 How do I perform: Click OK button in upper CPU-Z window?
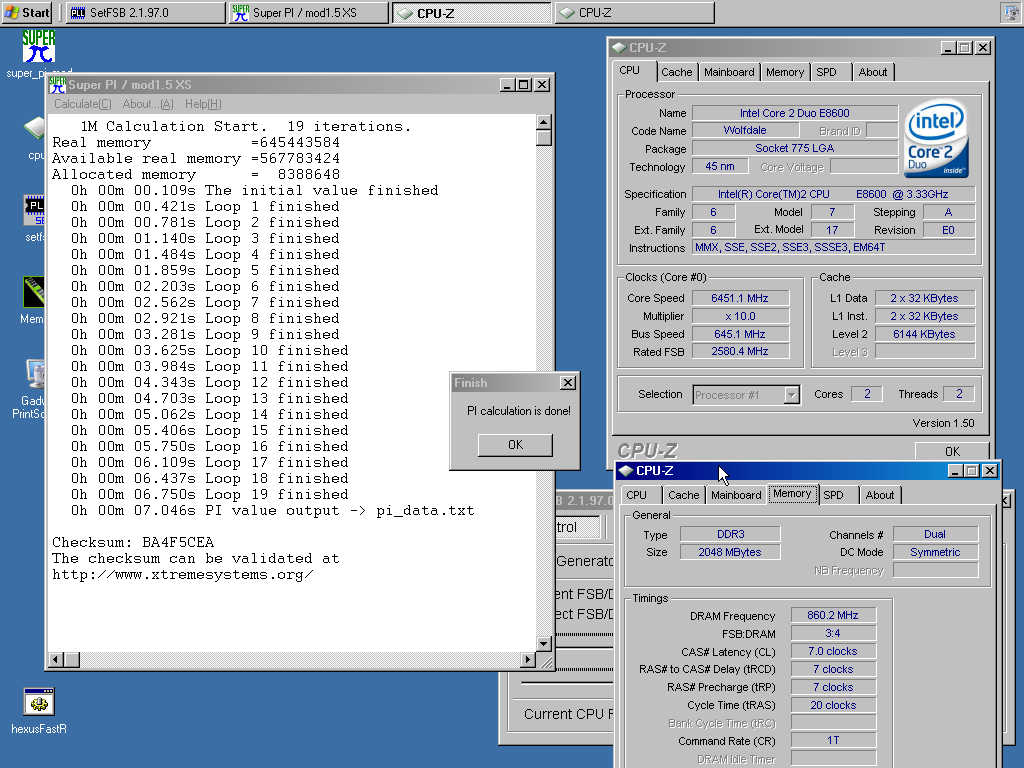(952, 451)
